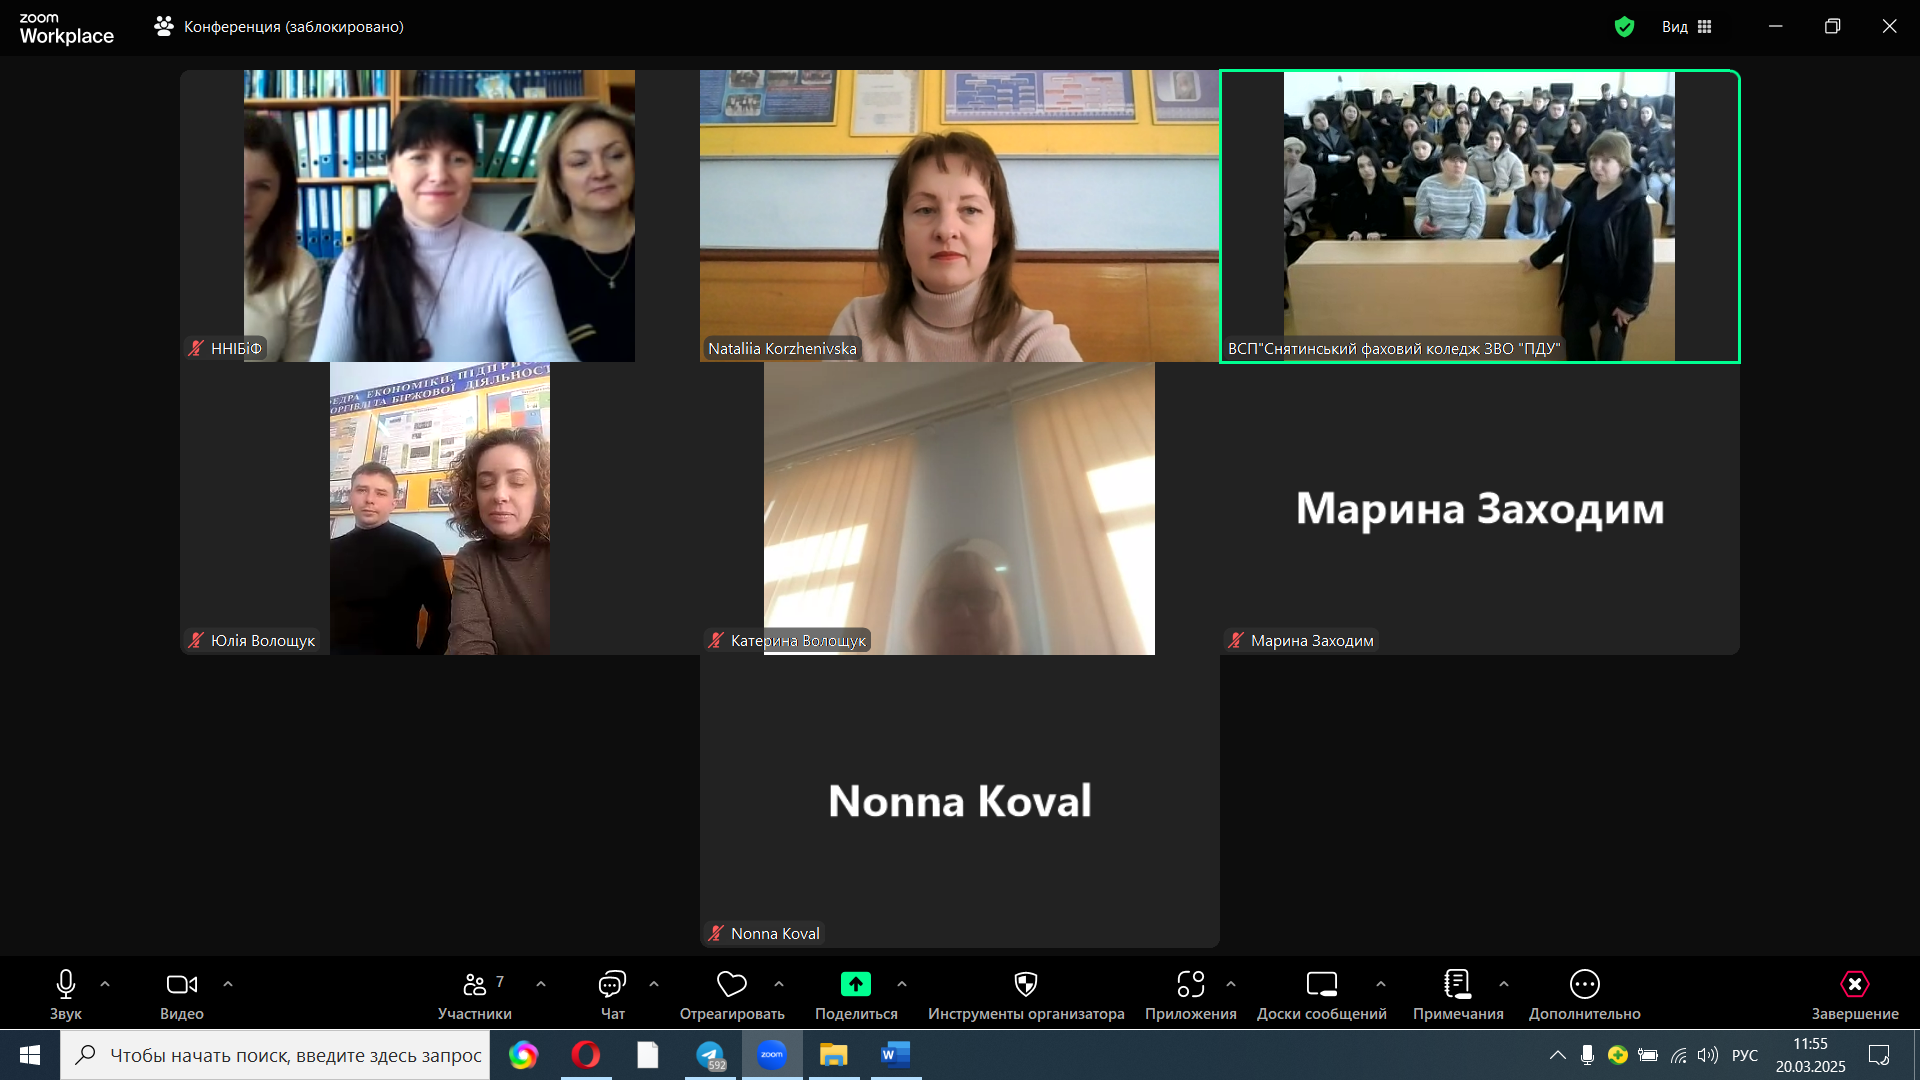
Task: Select Nataliia Korzhenivska video tile
Action: pyautogui.click(x=958, y=215)
